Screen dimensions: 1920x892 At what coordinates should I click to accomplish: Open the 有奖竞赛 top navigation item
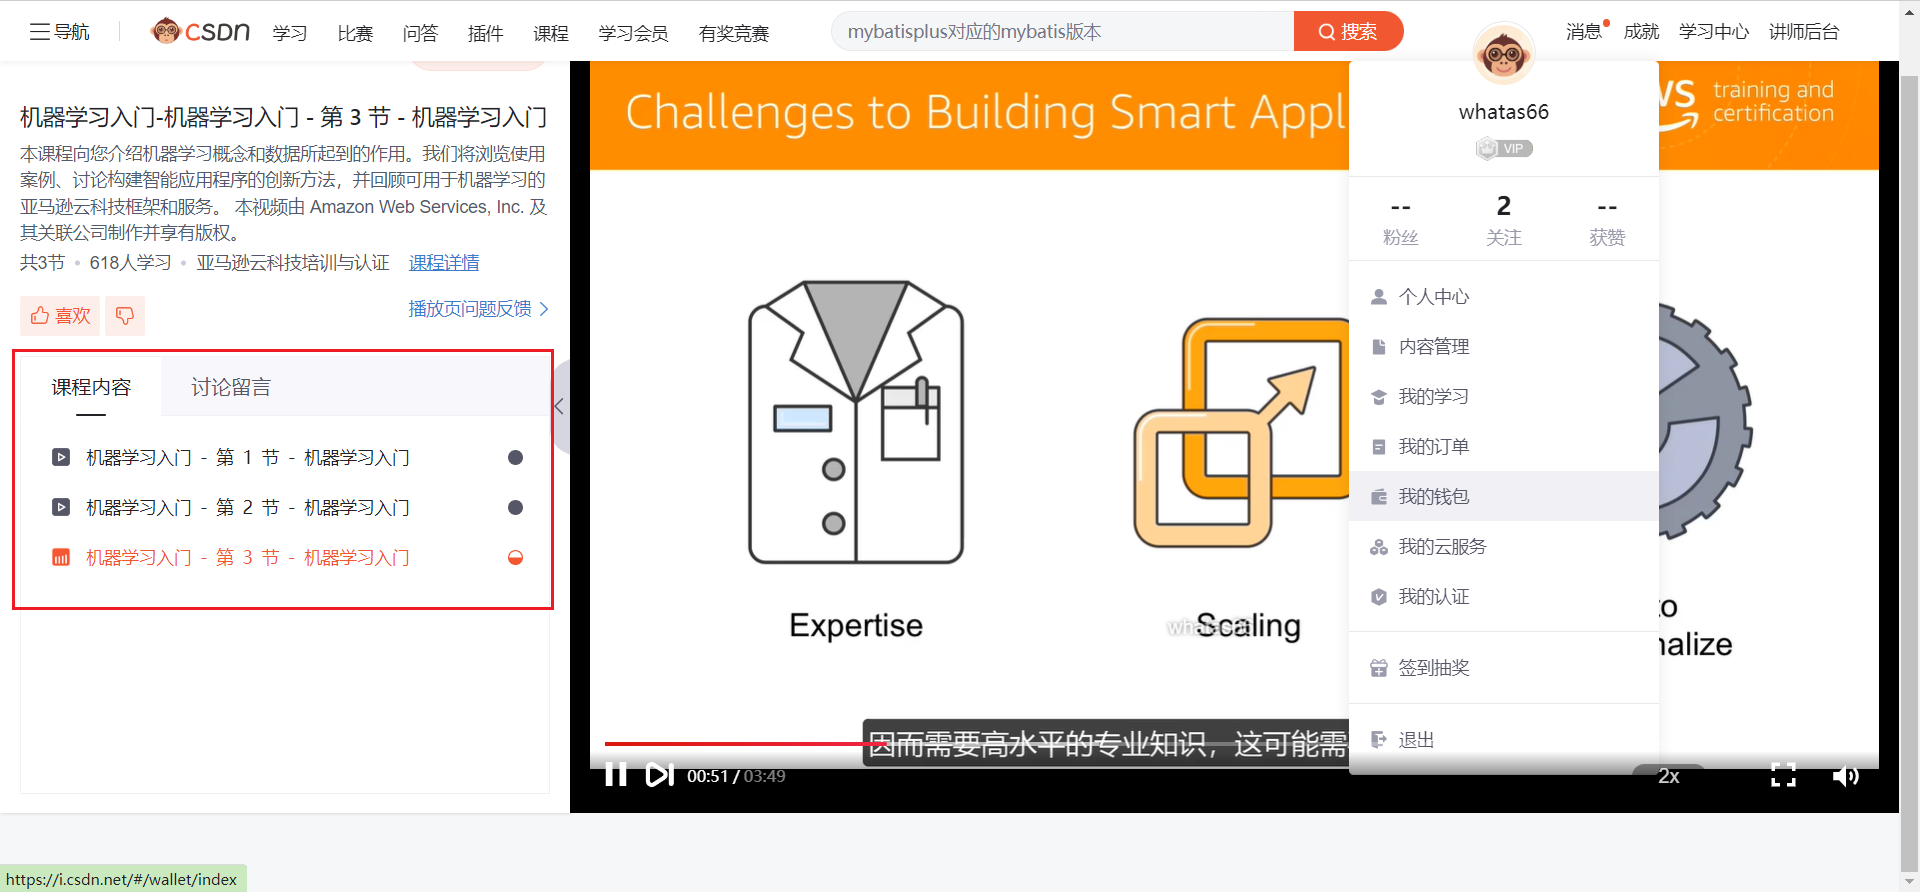pyautogui.click(x=734, y=33)
